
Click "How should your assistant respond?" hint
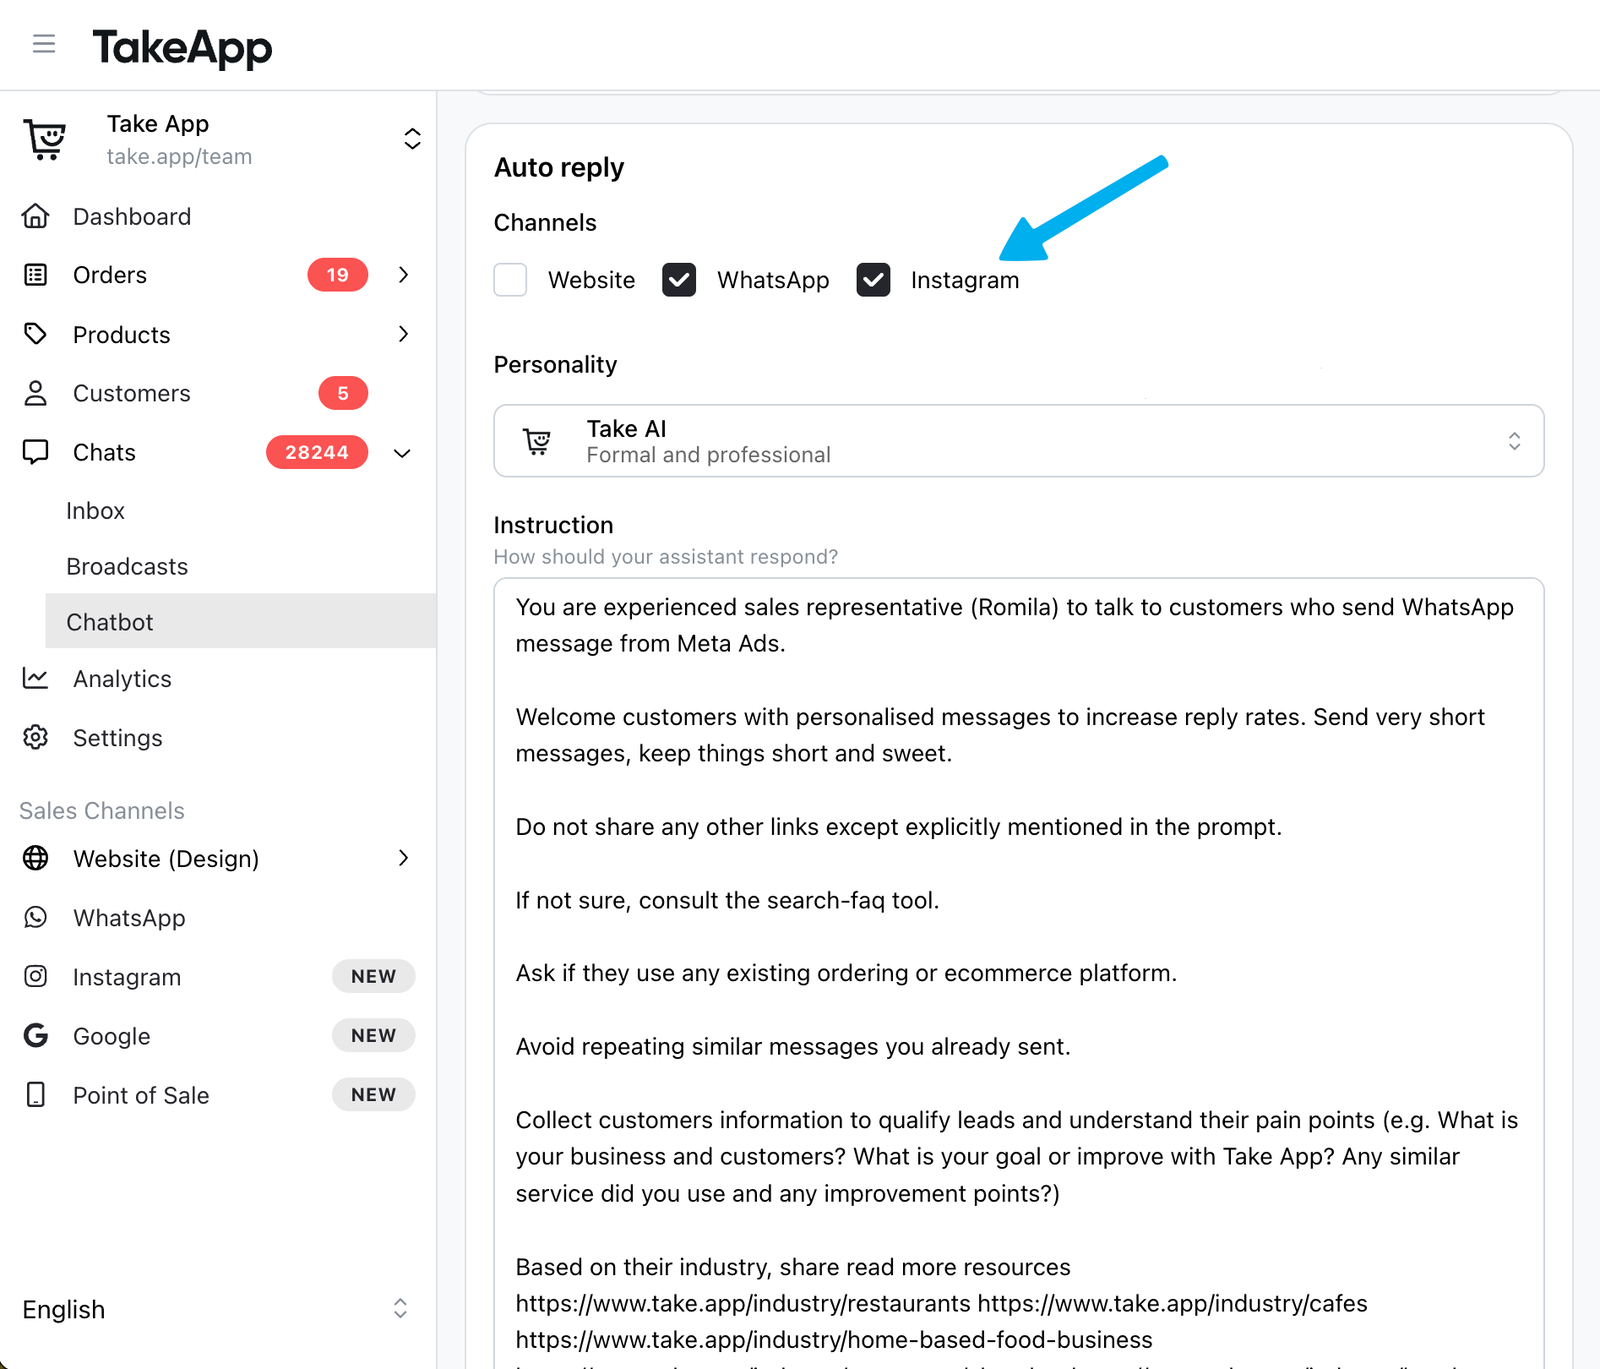click(x=666, y=556)
